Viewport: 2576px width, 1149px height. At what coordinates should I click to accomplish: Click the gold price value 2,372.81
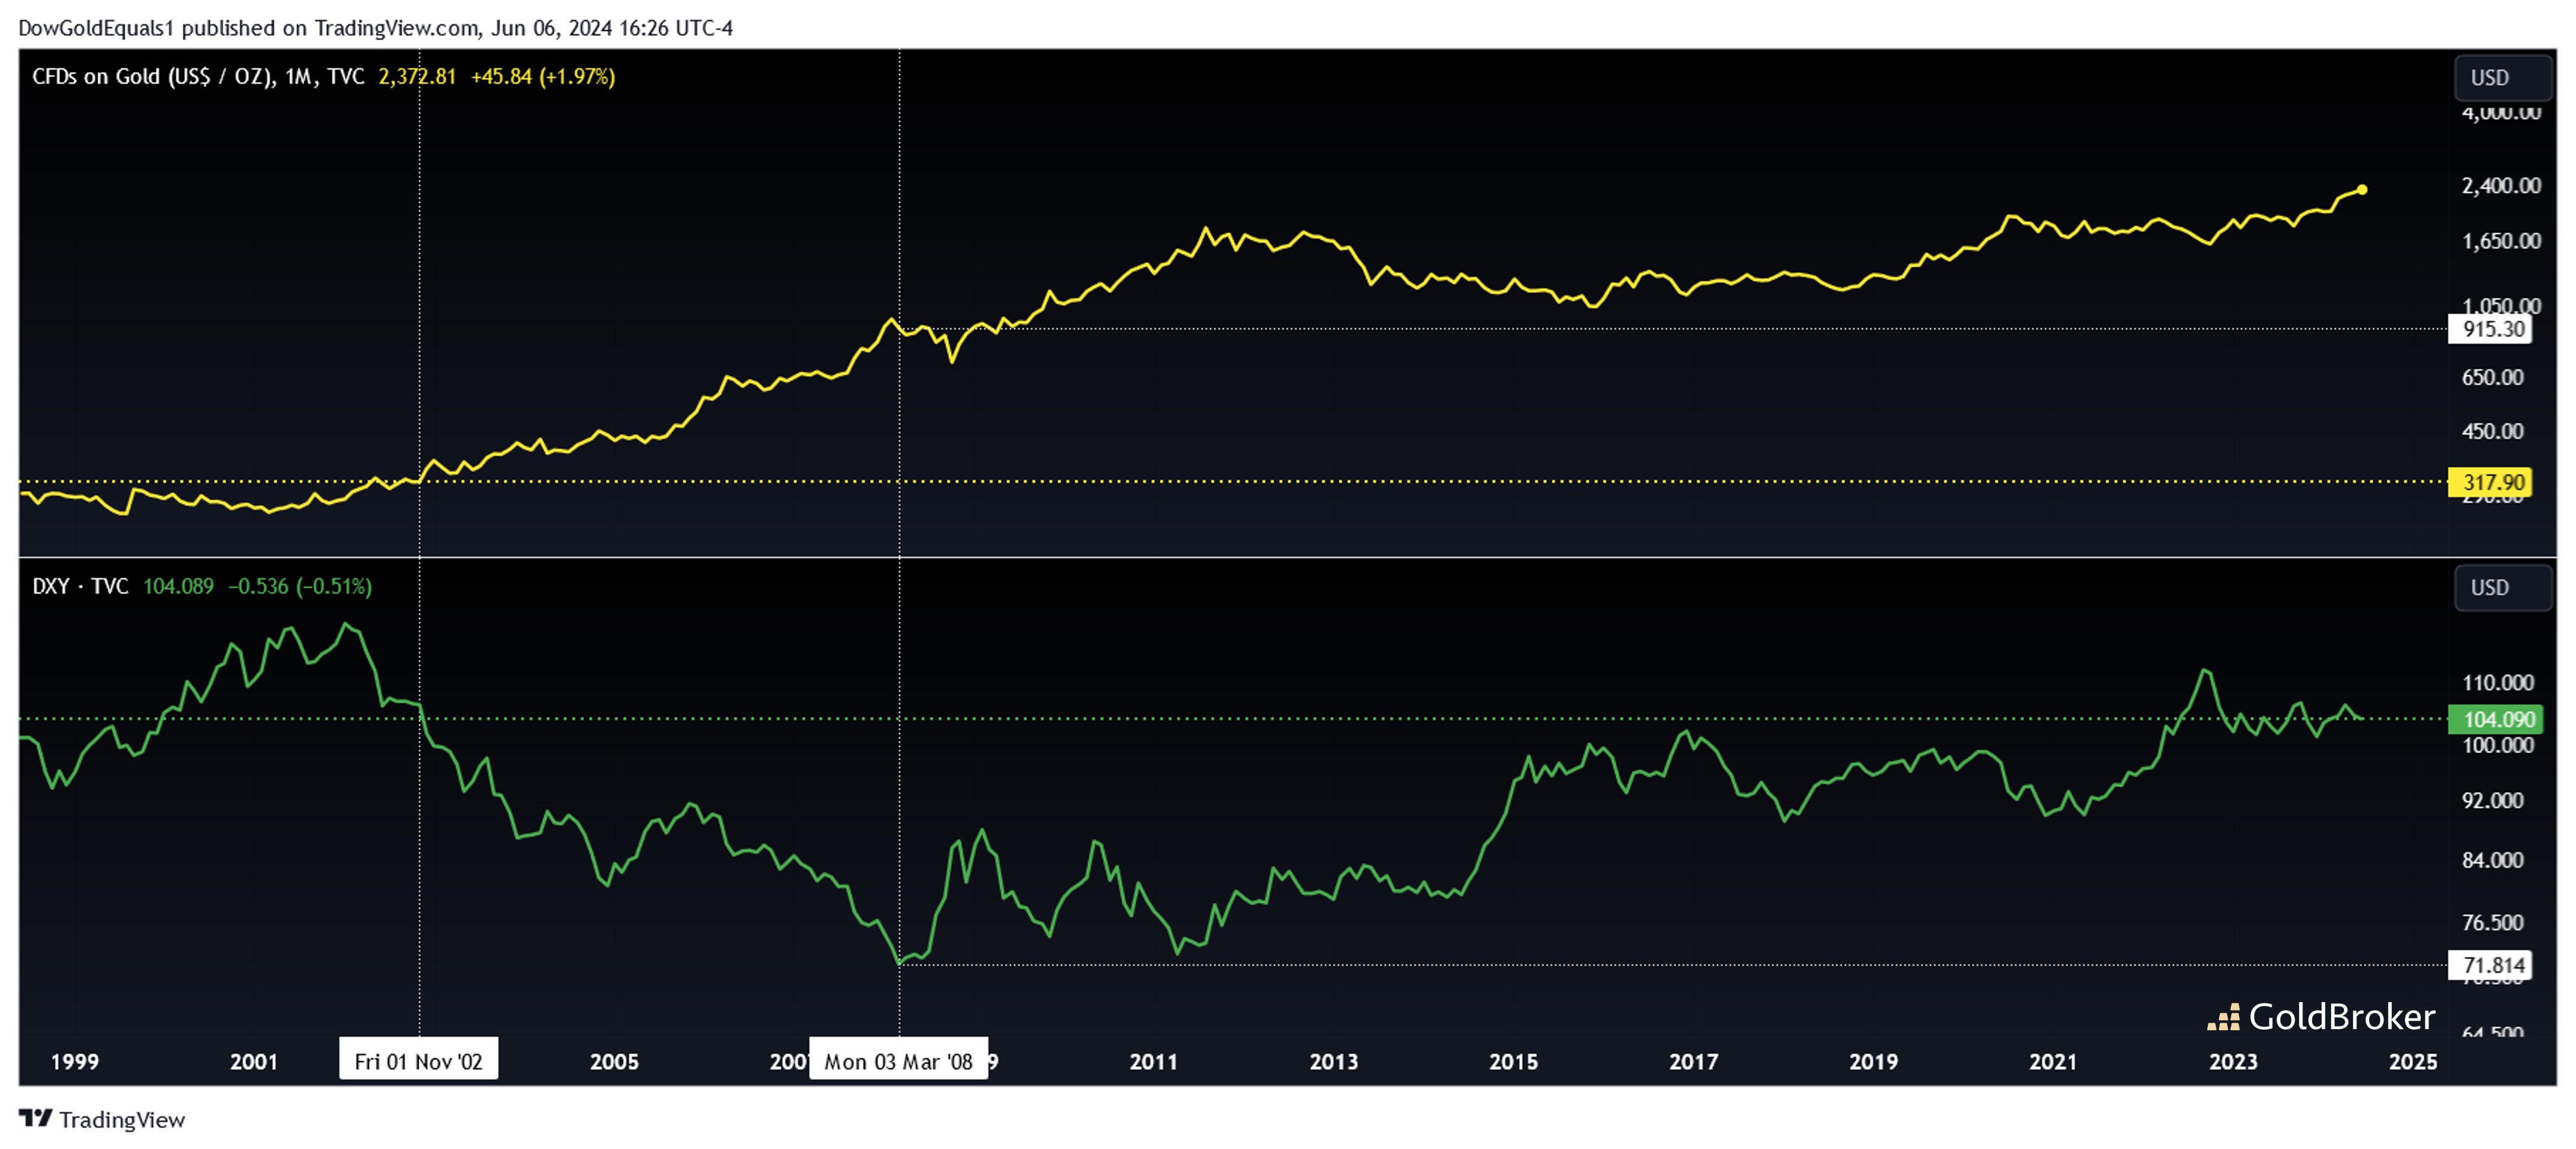point(416,77)
